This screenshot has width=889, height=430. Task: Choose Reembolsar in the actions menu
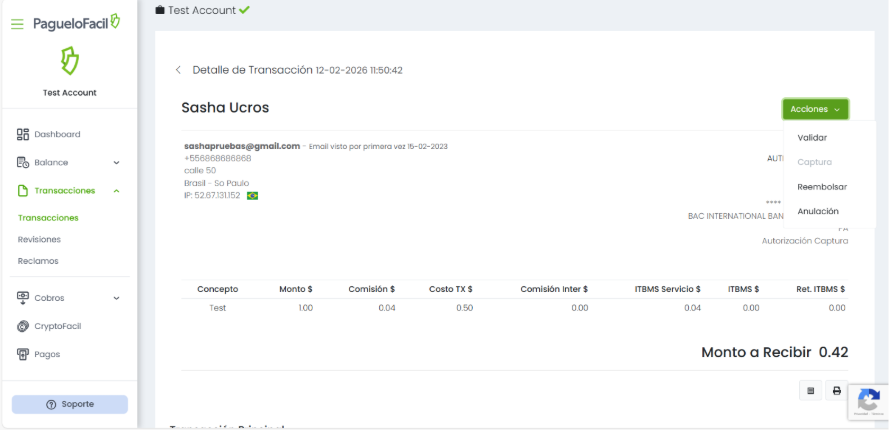[x=822, y=187]
